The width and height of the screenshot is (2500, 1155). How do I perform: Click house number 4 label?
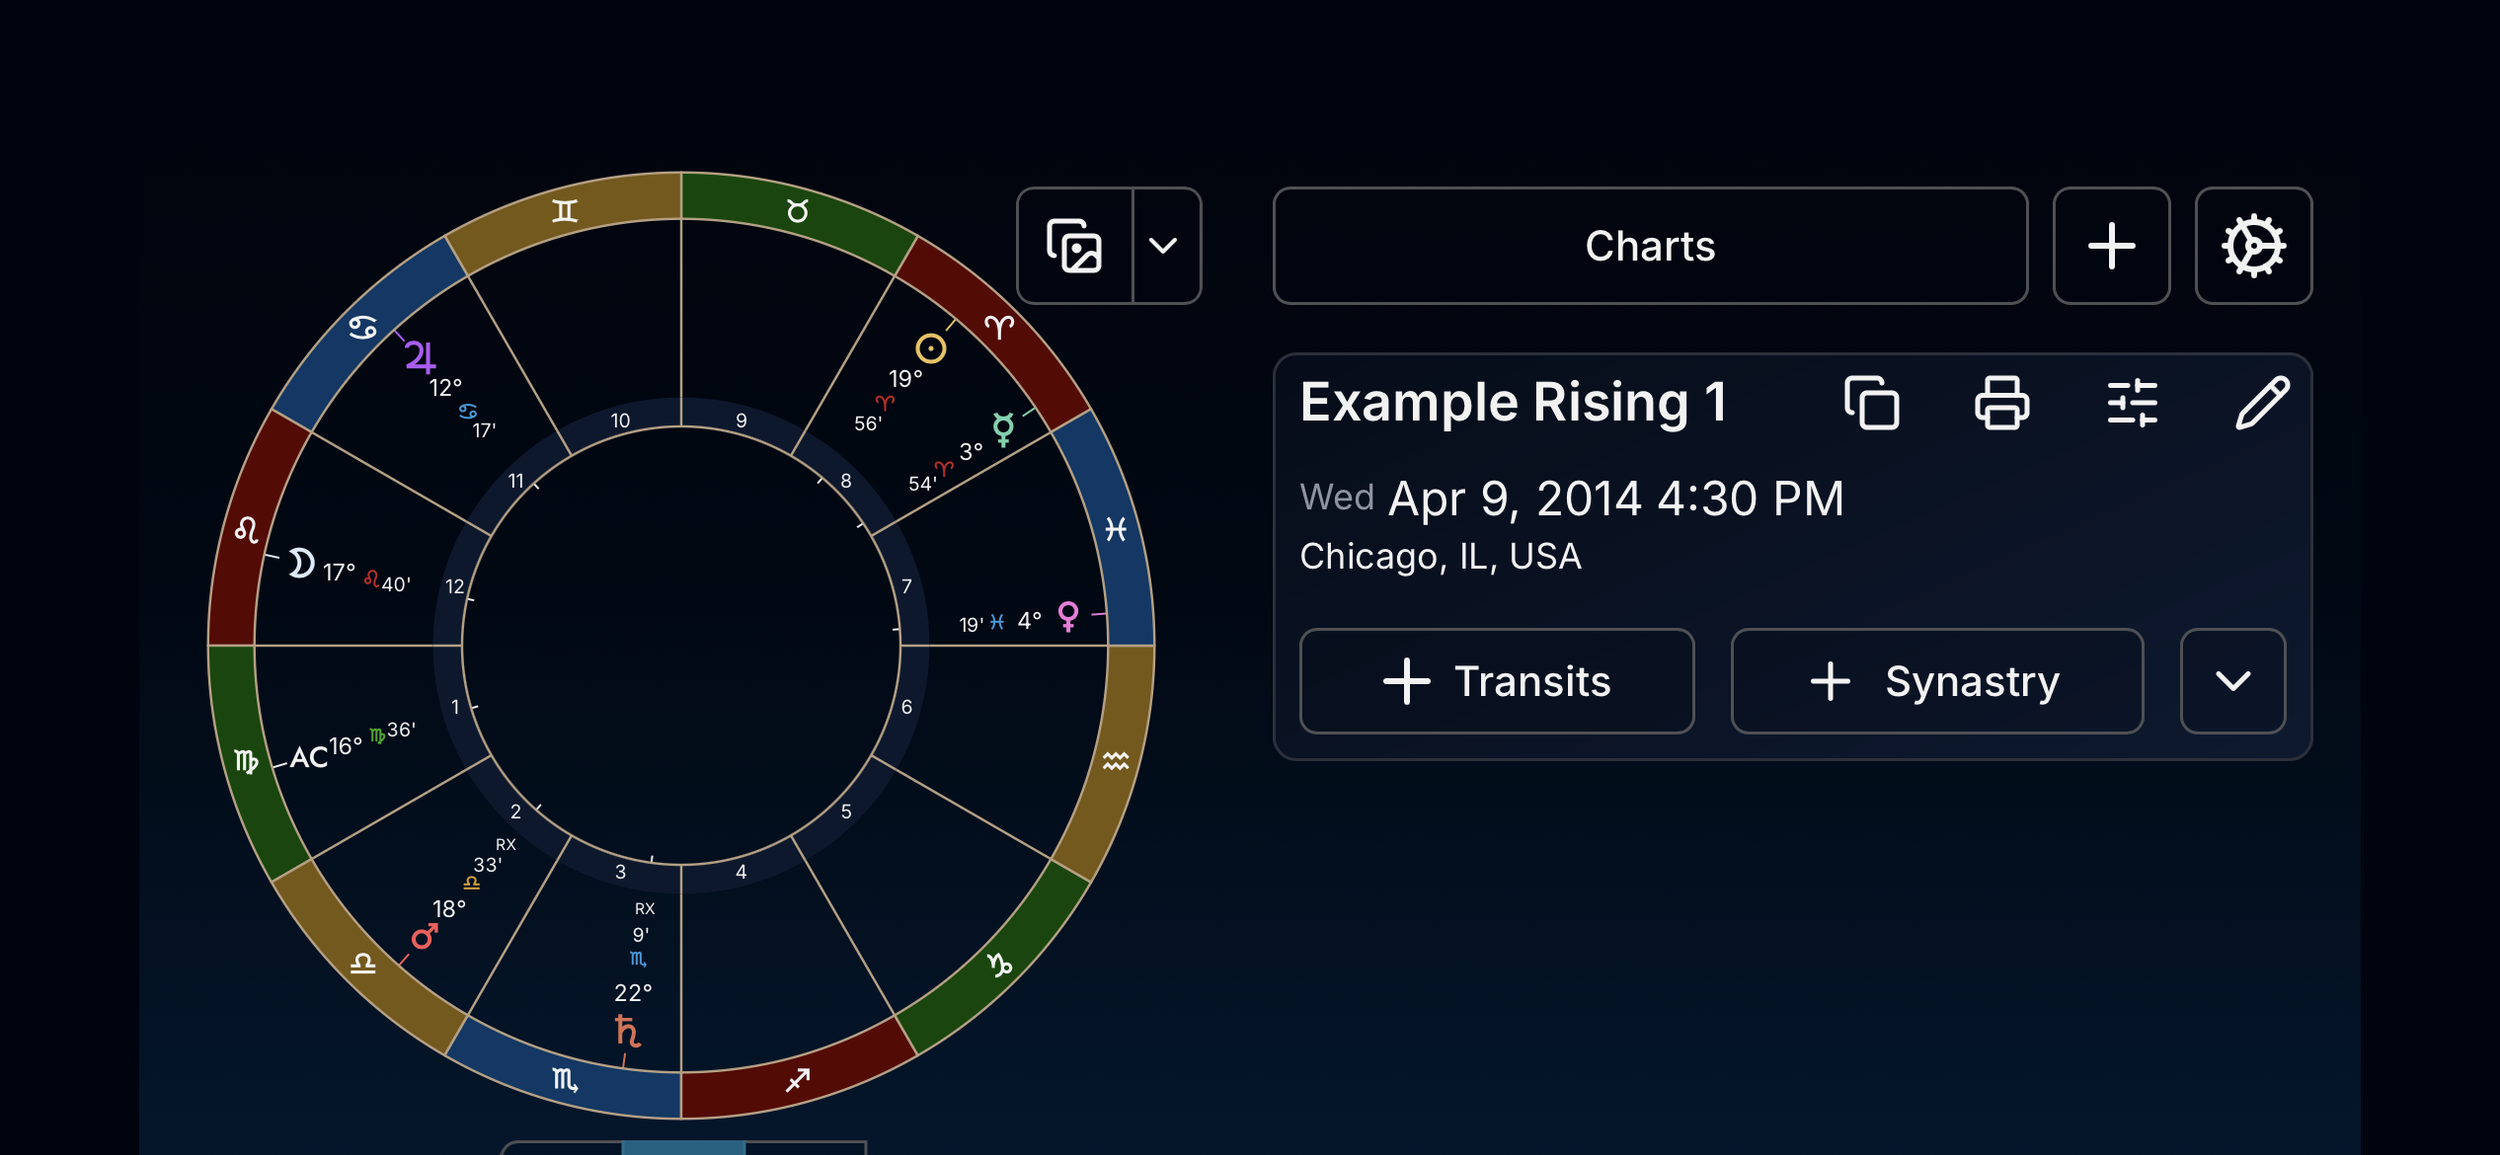(x=741, y=872)
